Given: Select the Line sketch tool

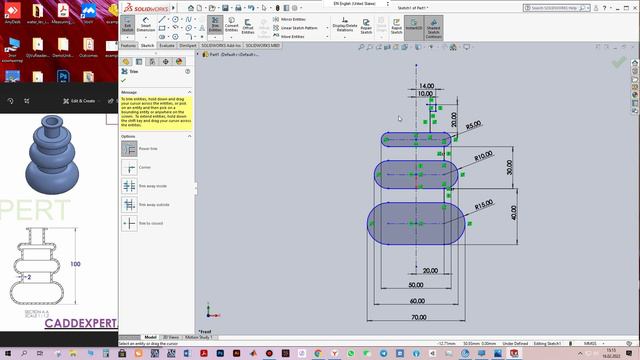Looking at the screenshot, I should [x=162, y=20].
